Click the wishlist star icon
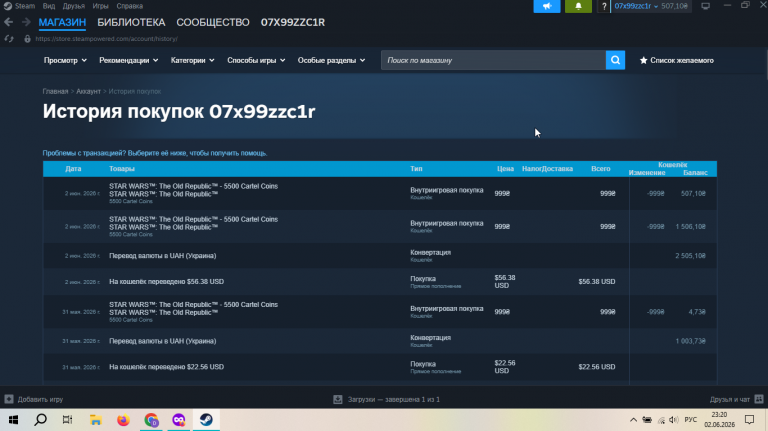This screenshot has width=768, height=431. point(644,60)
